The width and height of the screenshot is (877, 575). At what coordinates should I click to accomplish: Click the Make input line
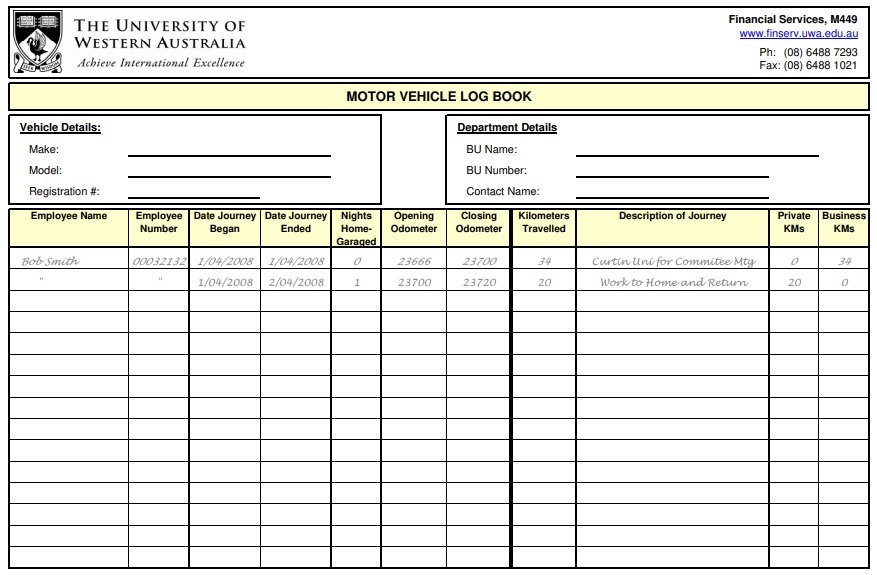point(228,150)
